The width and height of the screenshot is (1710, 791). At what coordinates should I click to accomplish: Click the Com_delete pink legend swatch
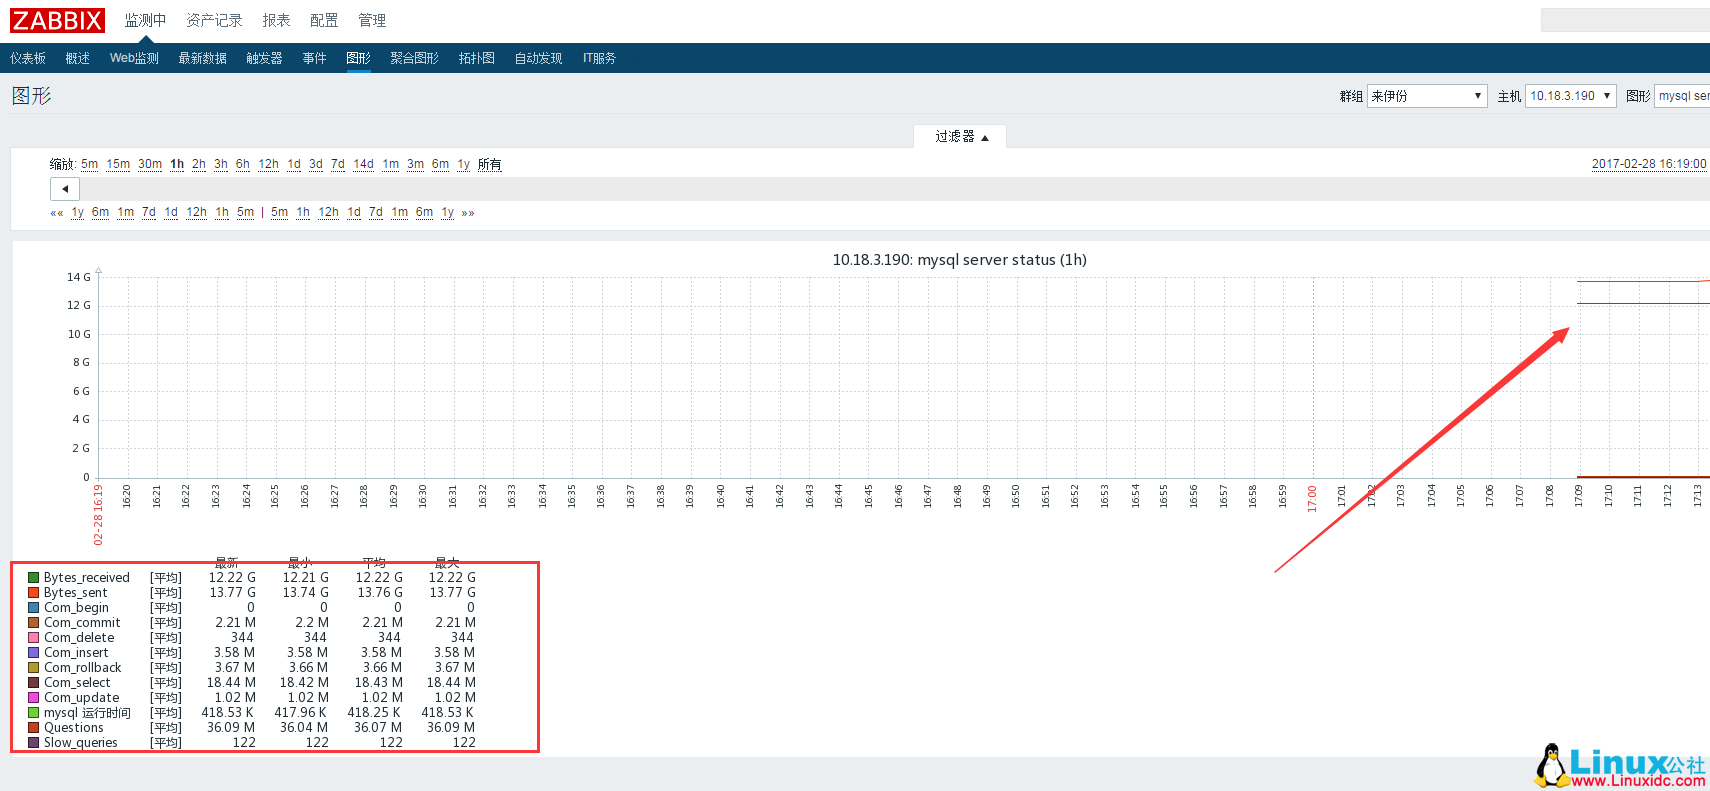(x=34, y=638)
